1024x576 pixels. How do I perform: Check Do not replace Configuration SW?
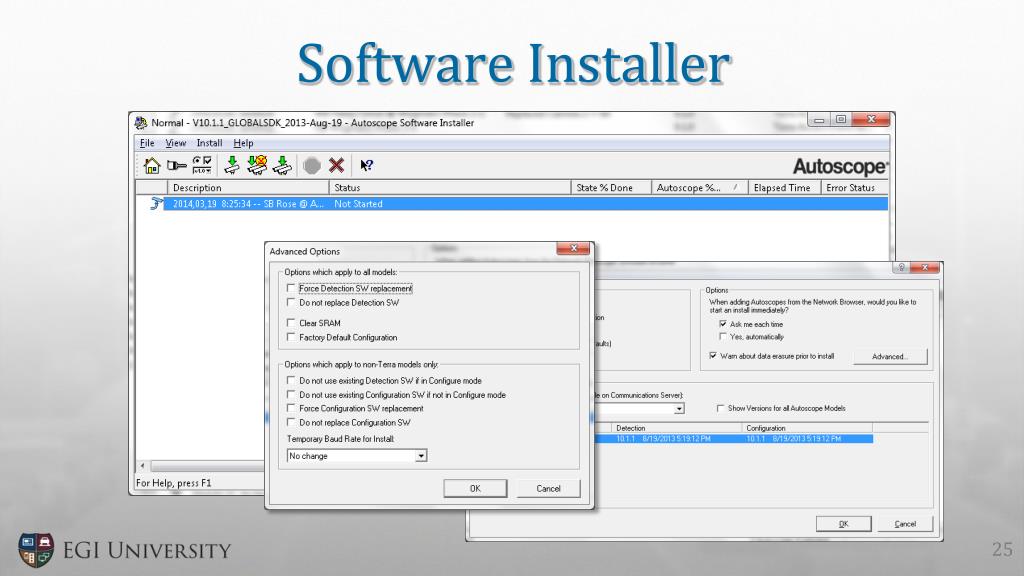[291, 423]
